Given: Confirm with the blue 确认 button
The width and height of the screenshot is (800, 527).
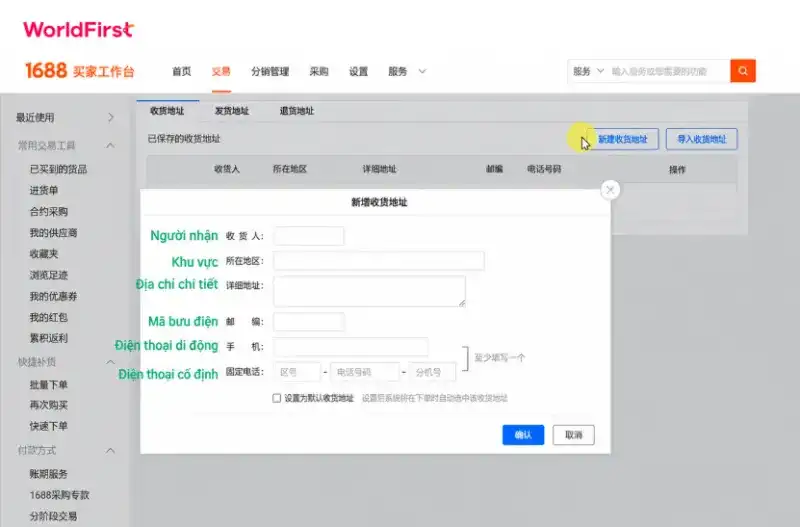Looking at the screenshot, I should pyautogui.click(x=523, y=435).
